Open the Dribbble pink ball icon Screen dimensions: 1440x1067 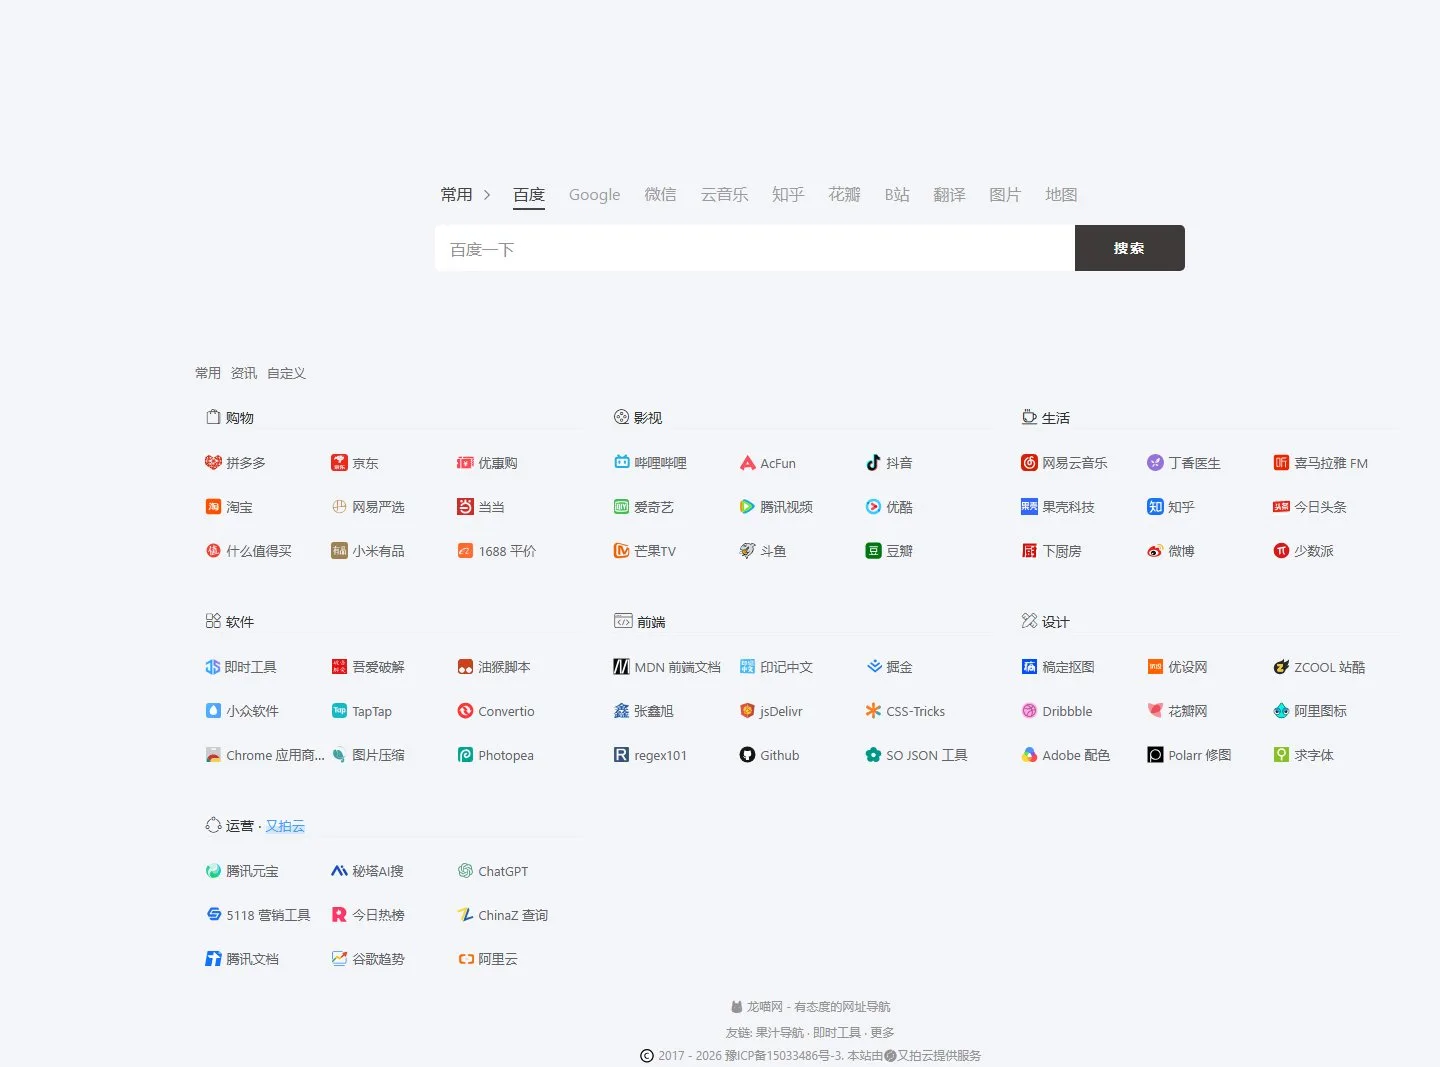point(1029,710)
